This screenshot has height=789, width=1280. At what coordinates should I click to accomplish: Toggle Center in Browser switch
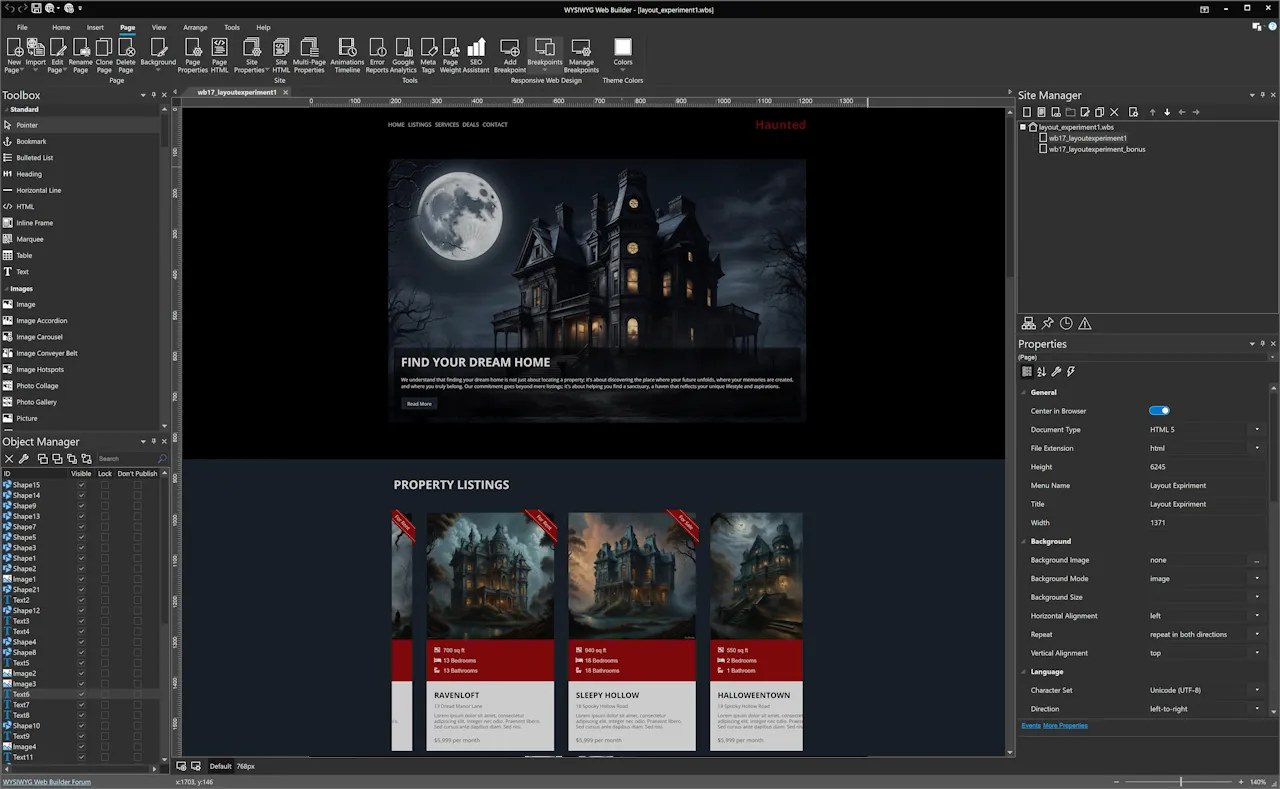[1159, 410]
